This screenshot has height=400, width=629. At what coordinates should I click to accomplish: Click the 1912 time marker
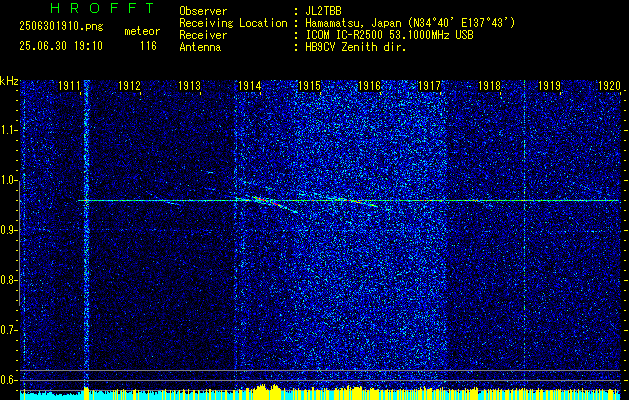[129, 85]
